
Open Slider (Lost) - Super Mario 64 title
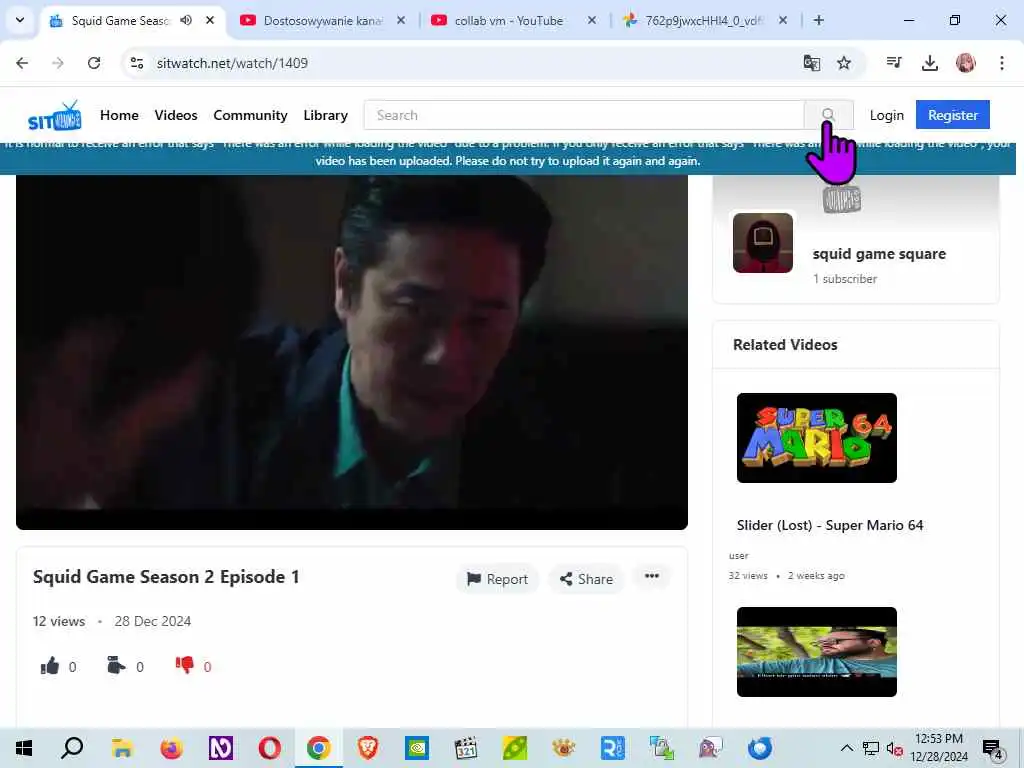click(x=830, y=525)
